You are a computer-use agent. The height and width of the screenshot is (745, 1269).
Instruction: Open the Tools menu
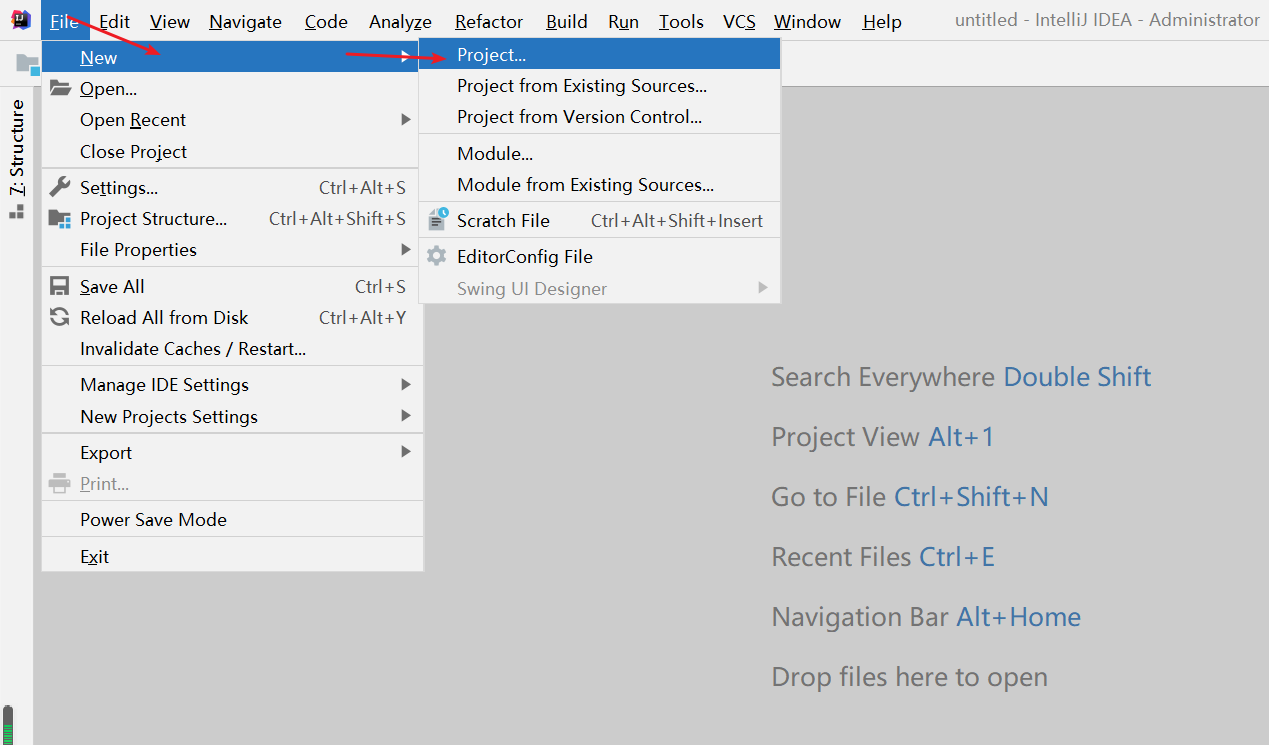coord(682,21)
